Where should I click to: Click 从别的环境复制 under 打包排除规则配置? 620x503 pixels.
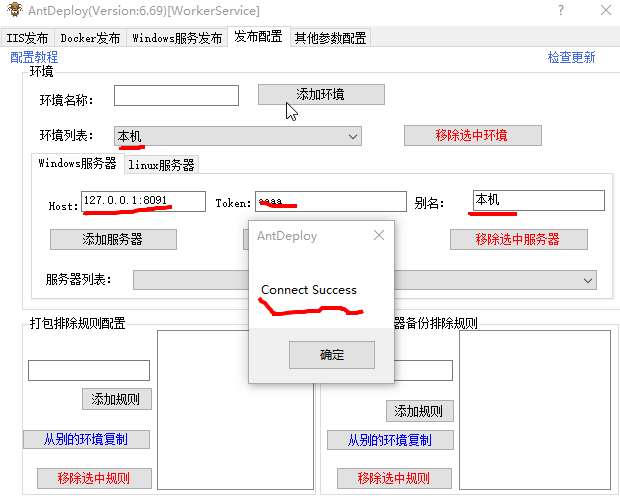(86, 439)
